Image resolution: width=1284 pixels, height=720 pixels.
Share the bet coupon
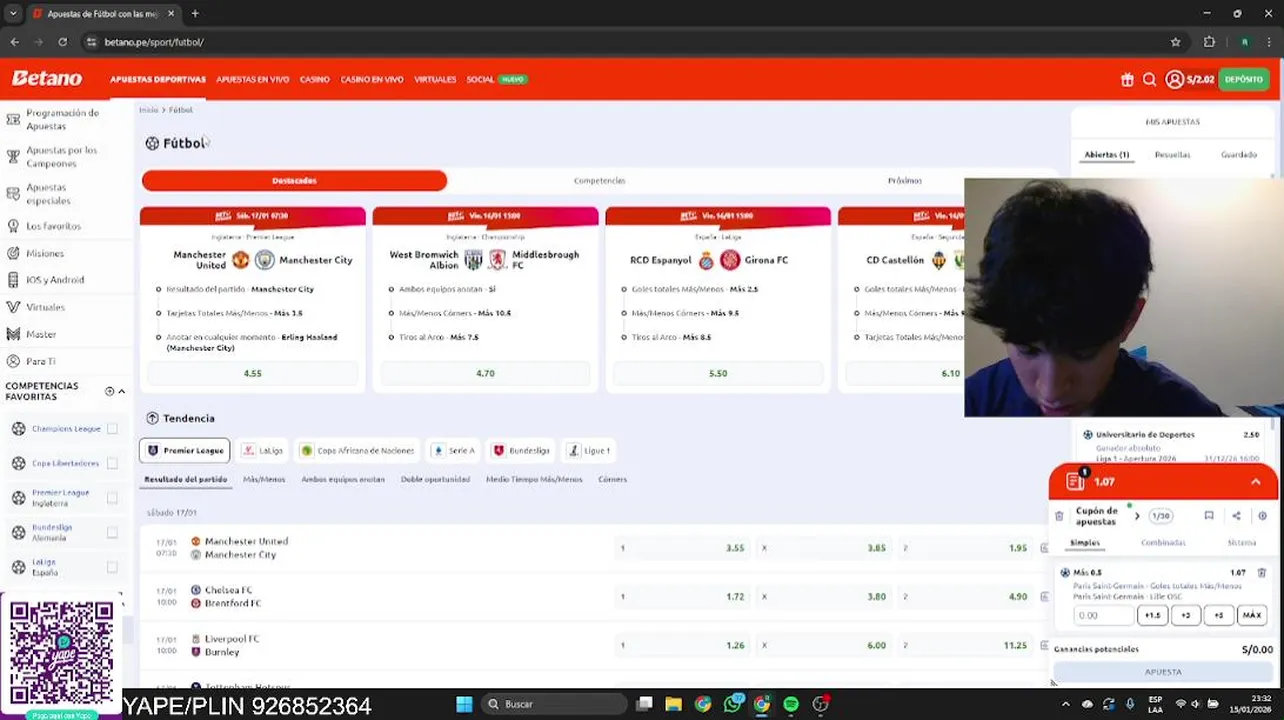pos(1236,516)
